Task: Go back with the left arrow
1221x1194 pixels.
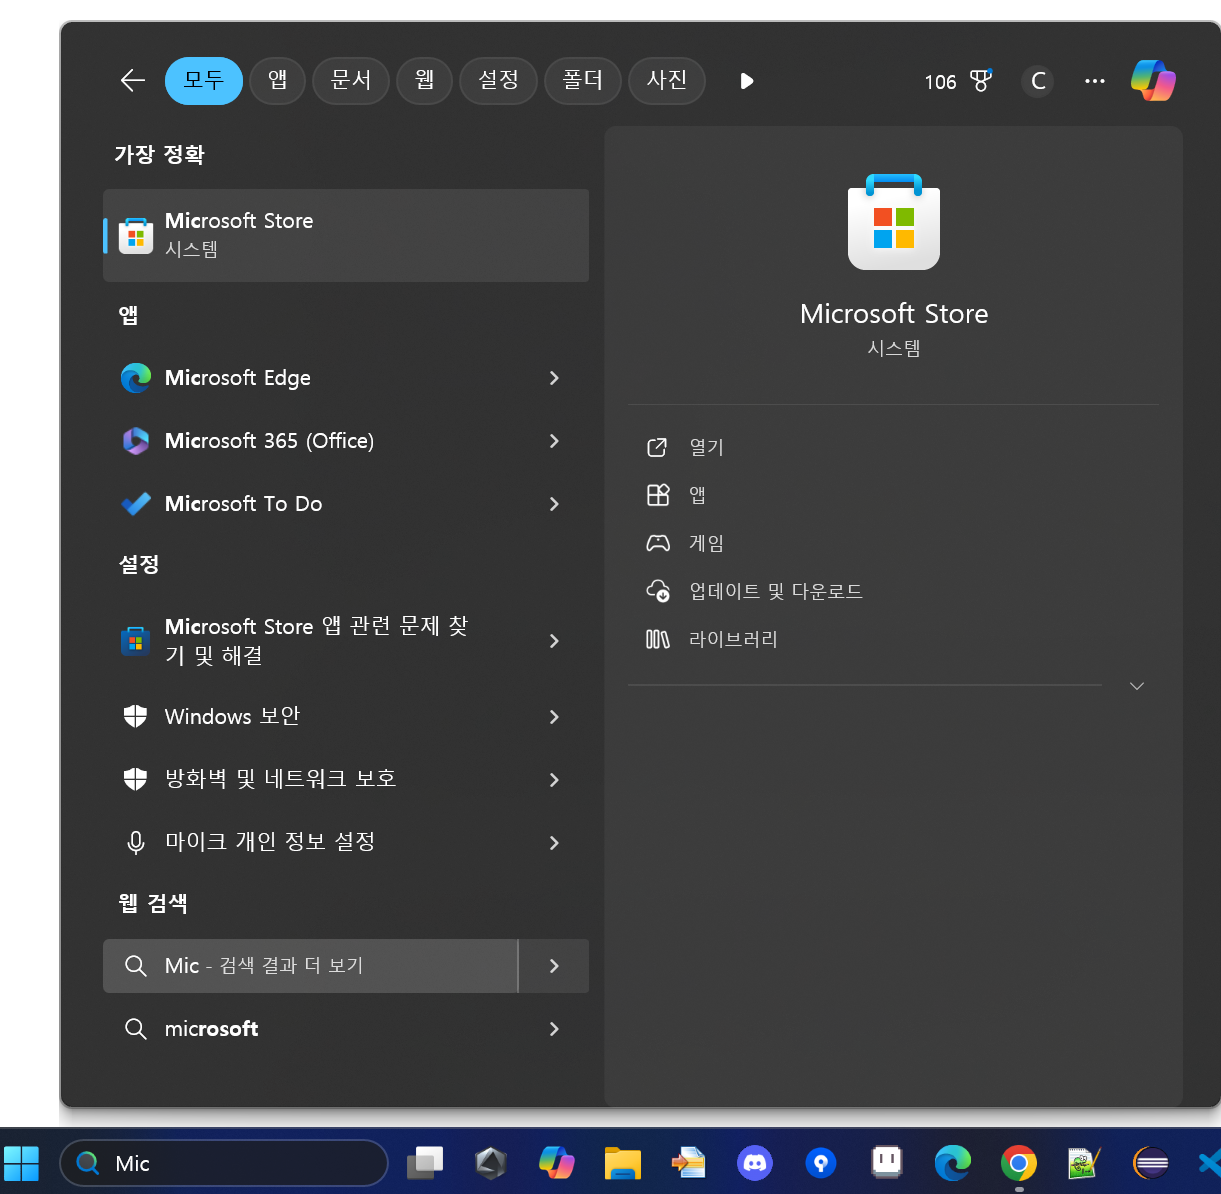Action: pos(133,81)
